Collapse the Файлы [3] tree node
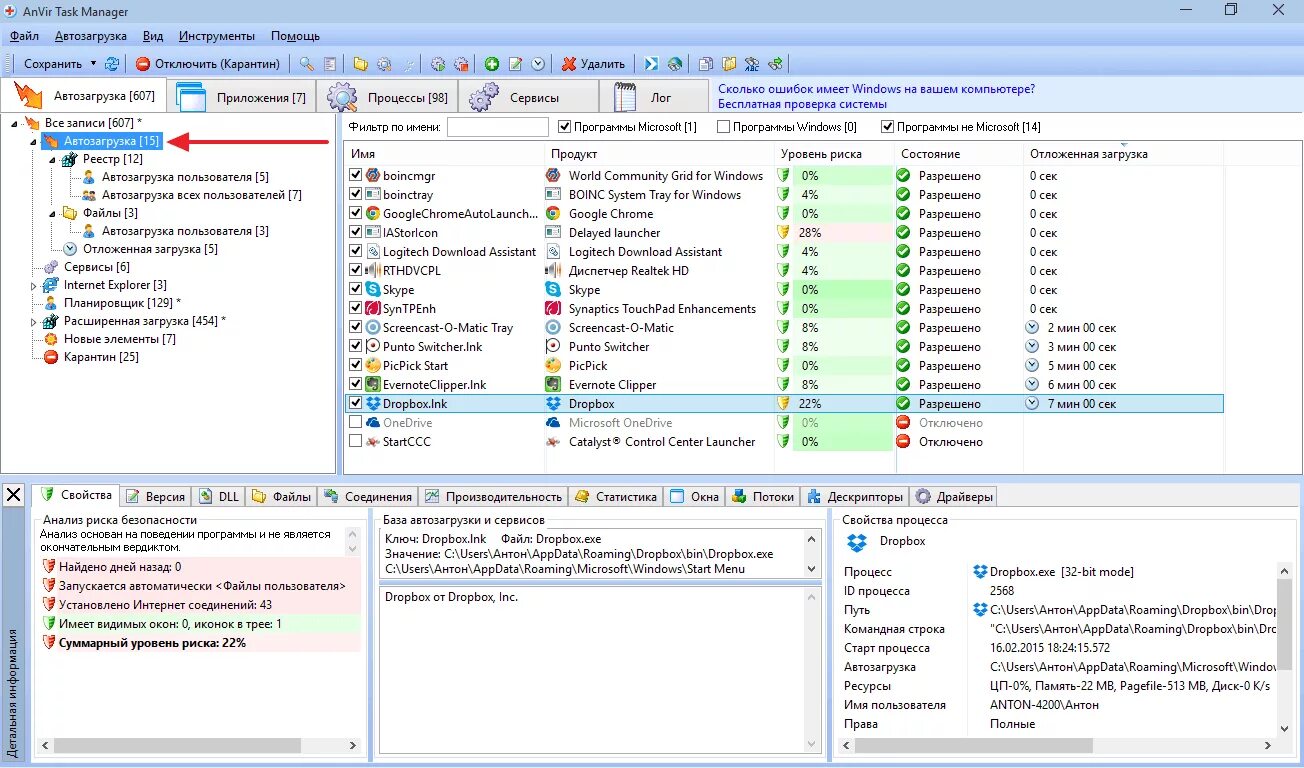Screen dimensions: 1304x768 [52, 214]
